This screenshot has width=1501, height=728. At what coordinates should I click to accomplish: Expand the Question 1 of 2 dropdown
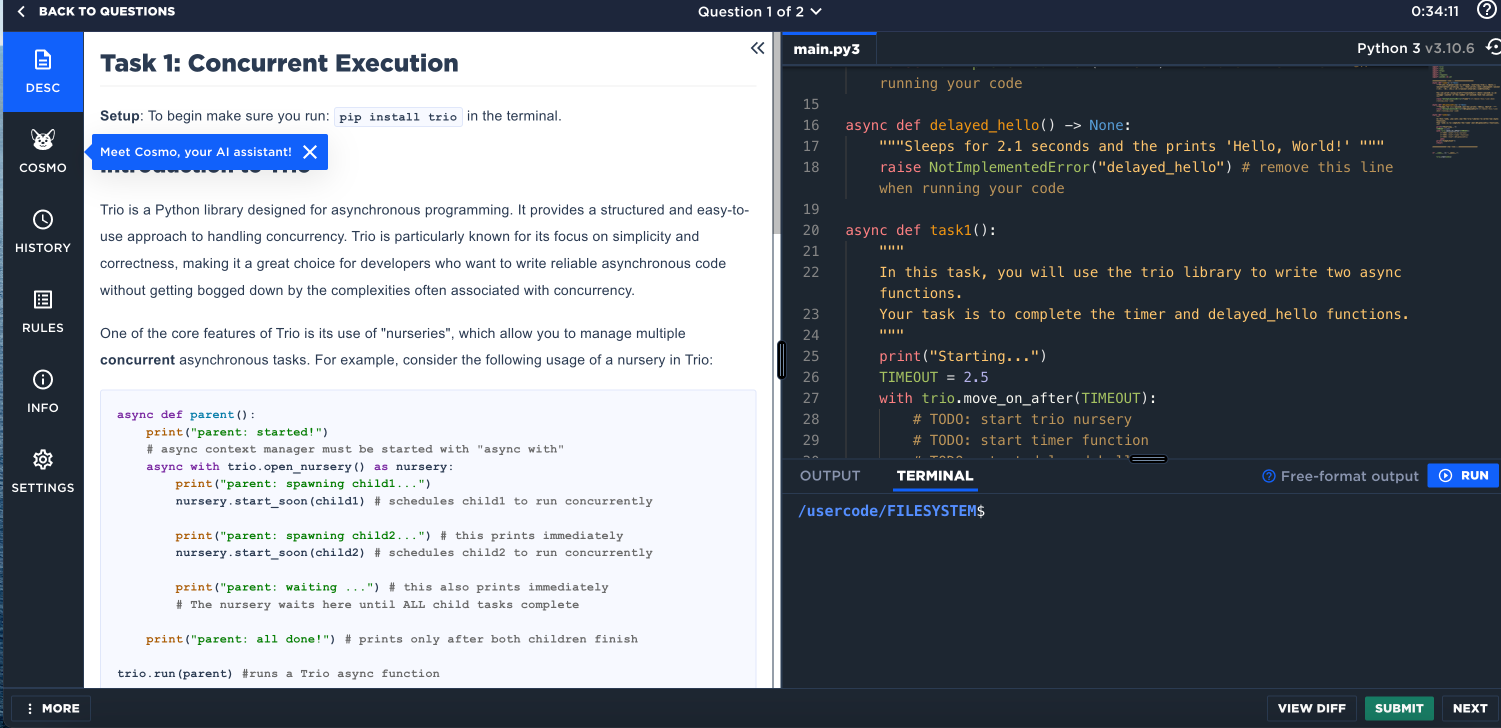coord(760,12)
